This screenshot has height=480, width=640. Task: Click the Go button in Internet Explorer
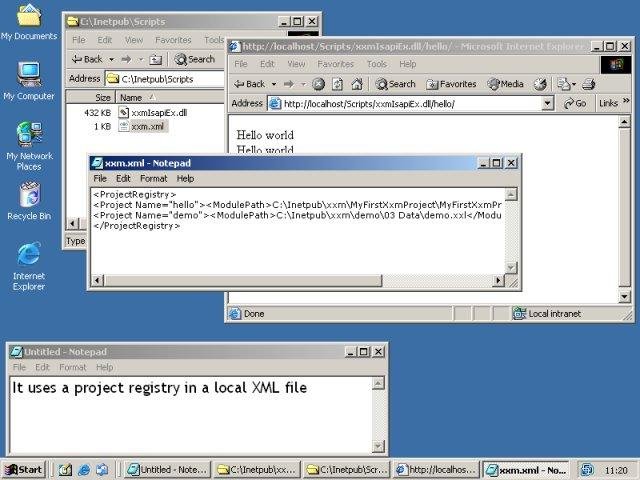[x=575, y=104]
